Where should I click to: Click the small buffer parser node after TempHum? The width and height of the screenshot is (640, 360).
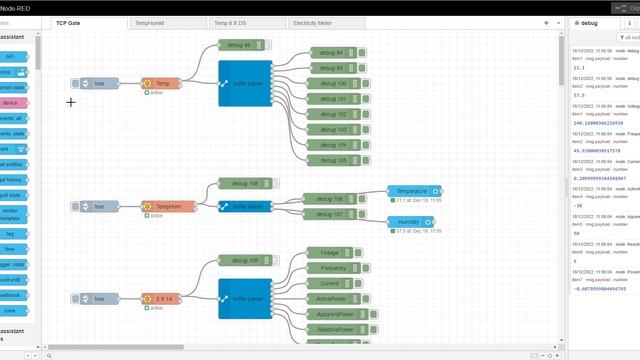point(245,207)
